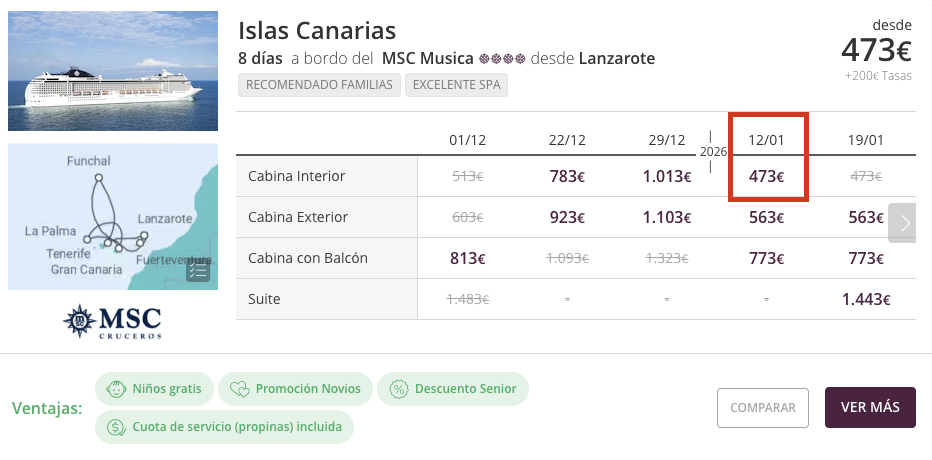Click the Promoción Novios hearts icon

(x=239, y=388)
